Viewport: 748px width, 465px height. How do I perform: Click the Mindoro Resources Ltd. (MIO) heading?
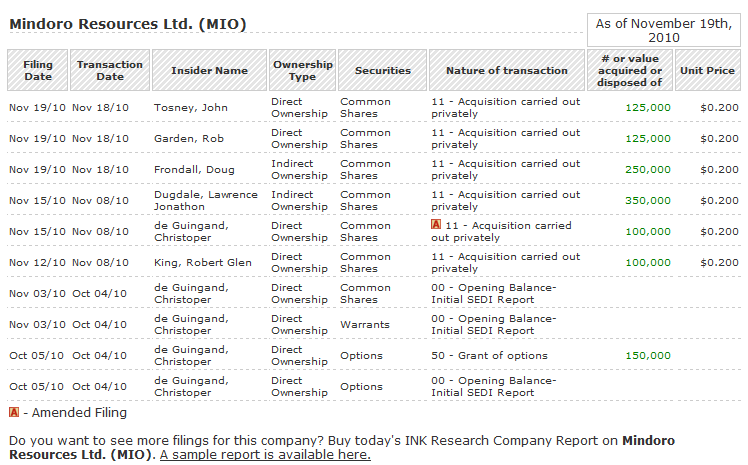[x=127, y=24]
